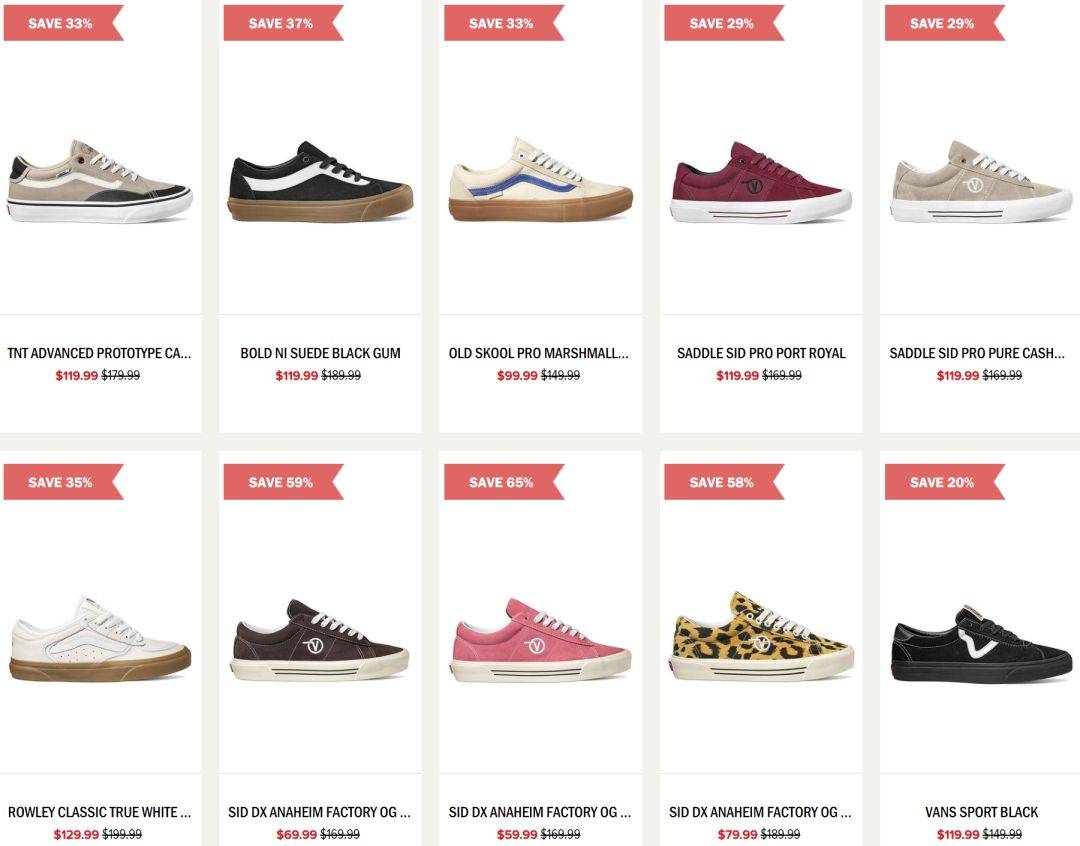
Task: Click the OLD SKOOL PRO MARSHMALL... title
Action: pyautogui.click(x=539, y=353)
